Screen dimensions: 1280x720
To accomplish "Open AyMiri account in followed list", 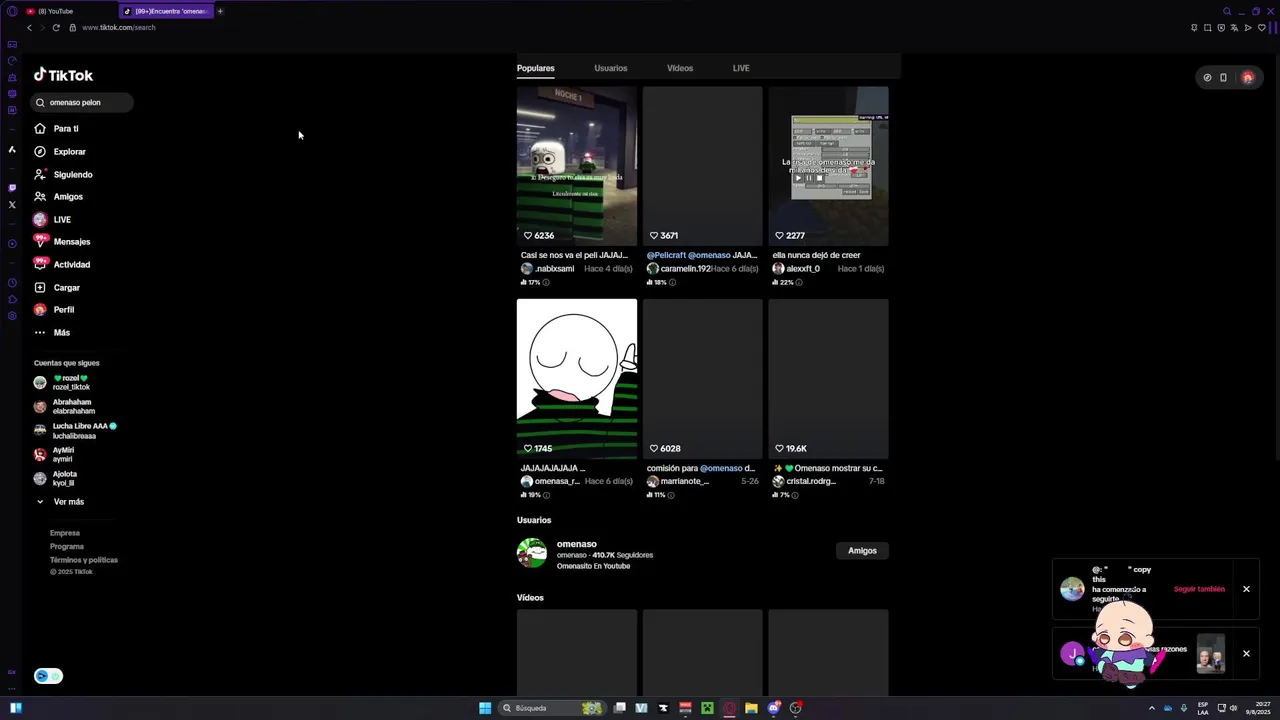I will [x=54, y=454].
